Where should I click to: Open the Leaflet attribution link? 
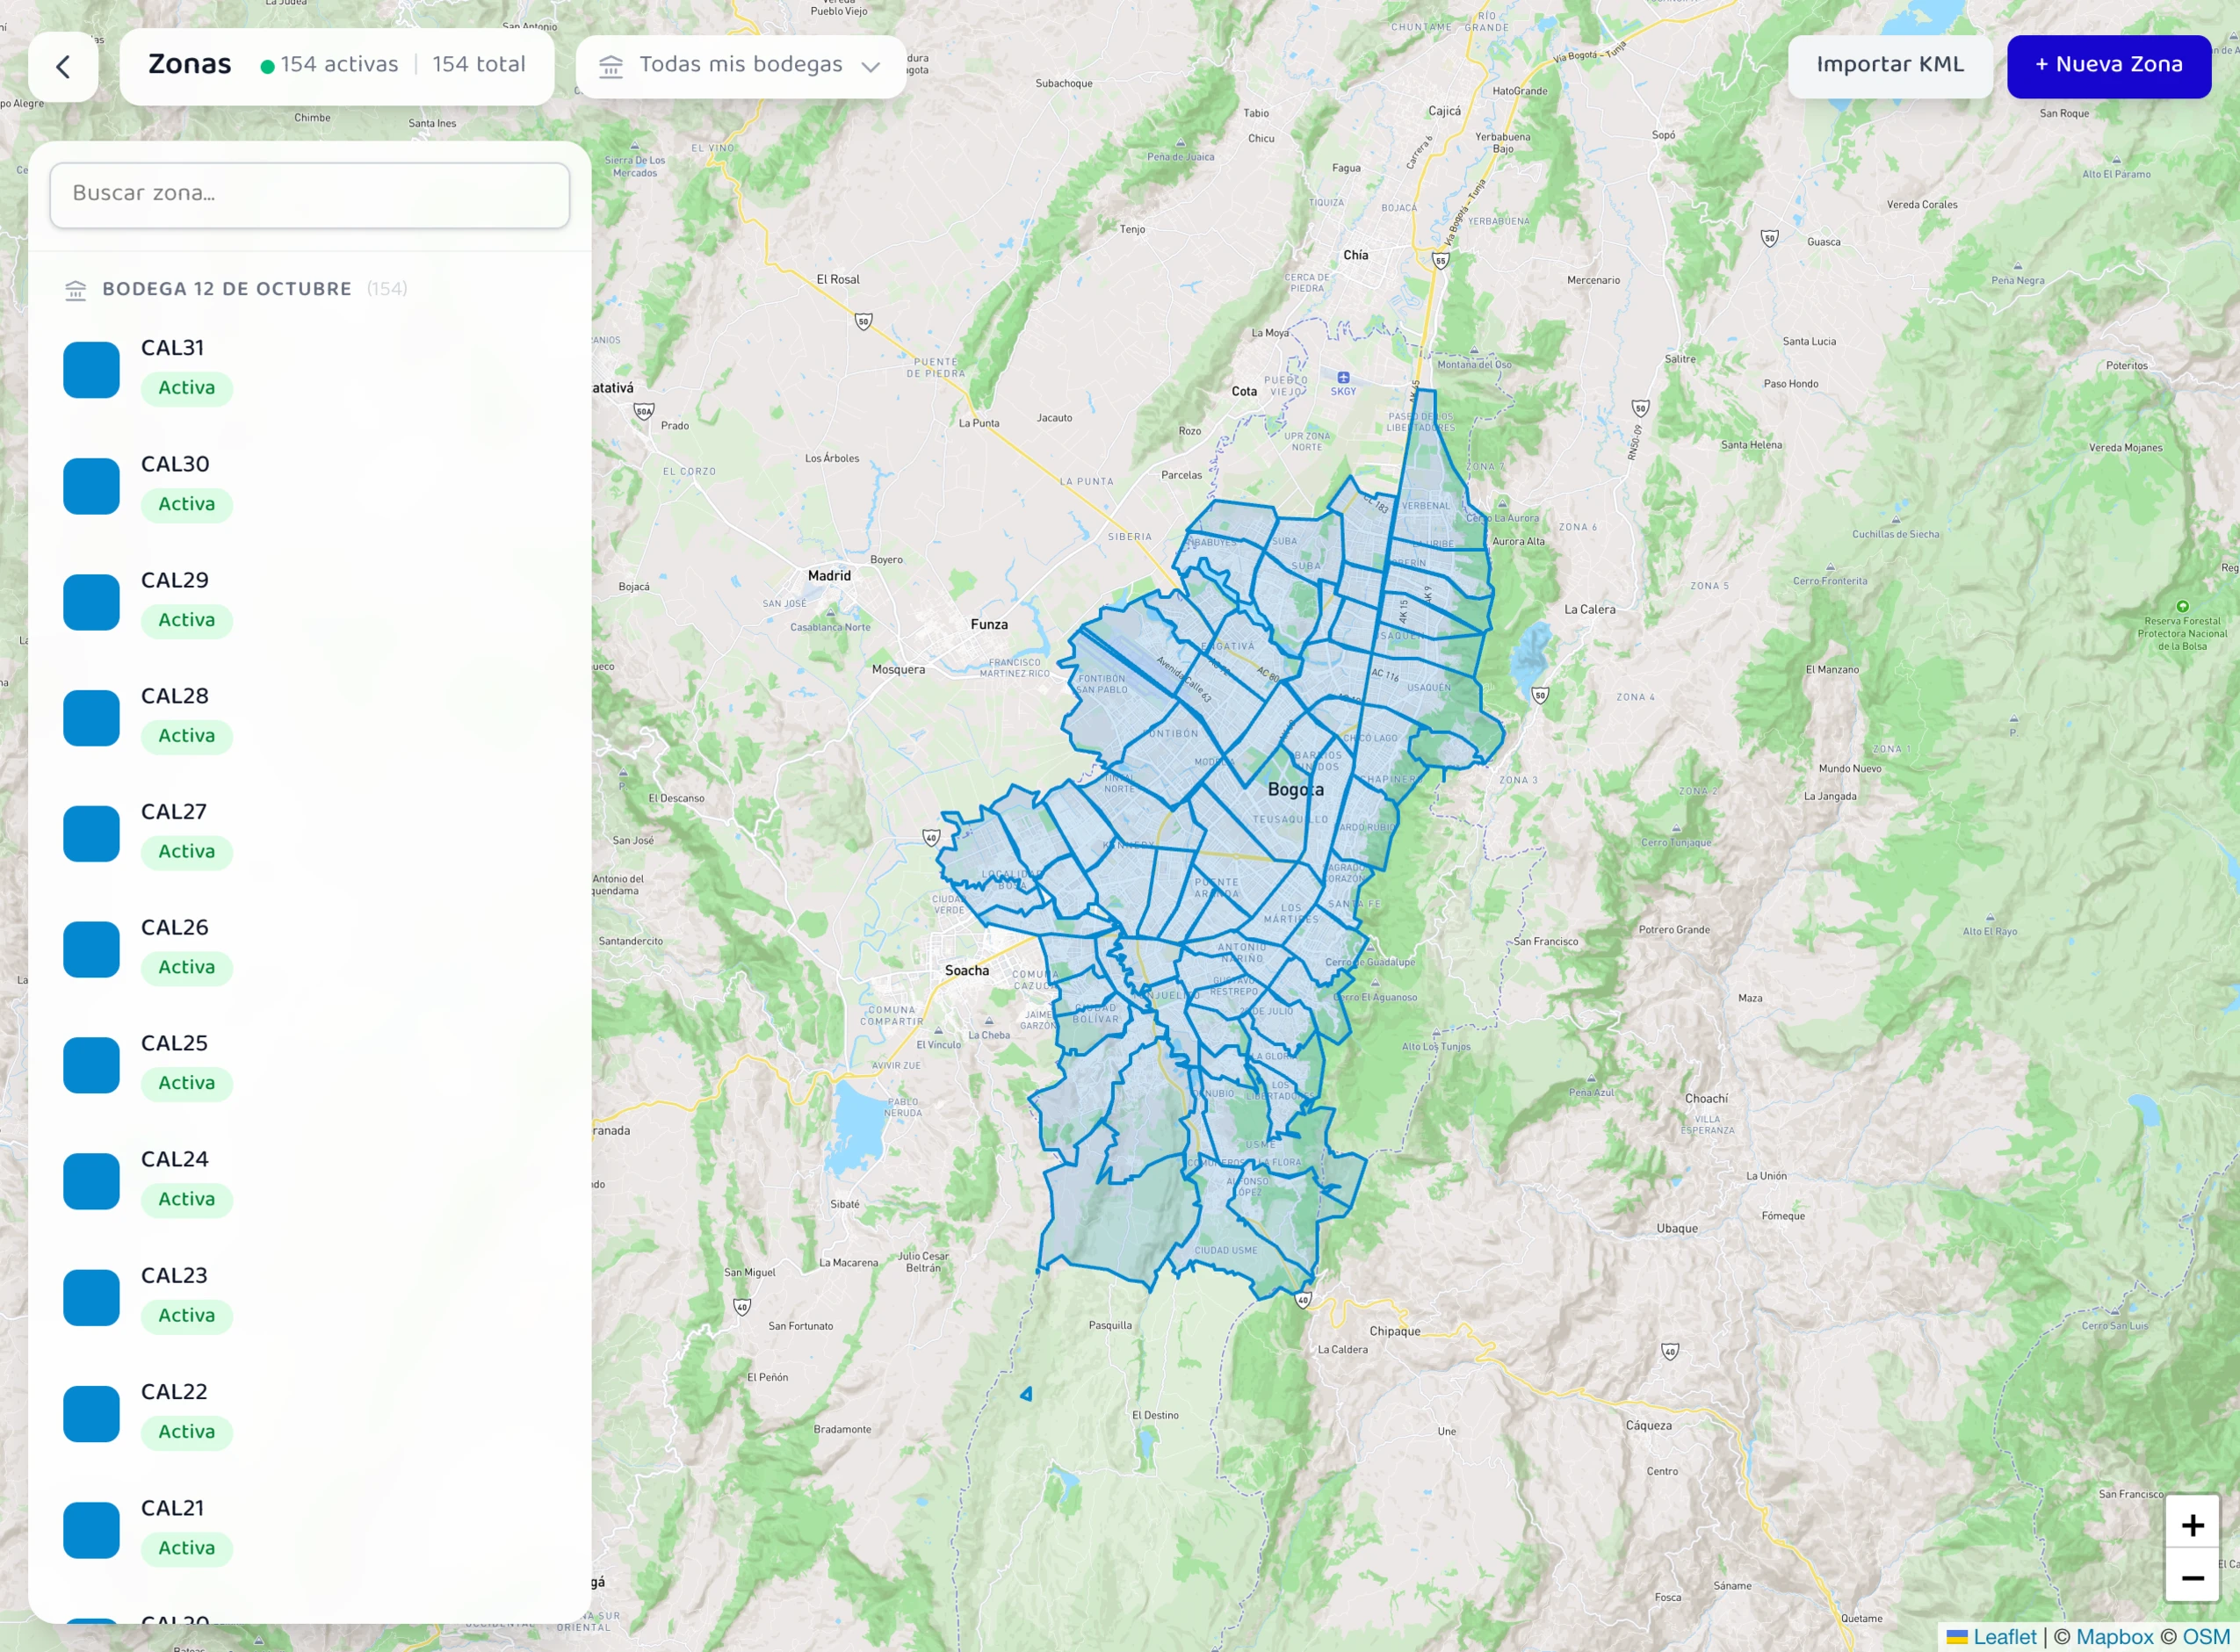(x=1992, y=1637)
